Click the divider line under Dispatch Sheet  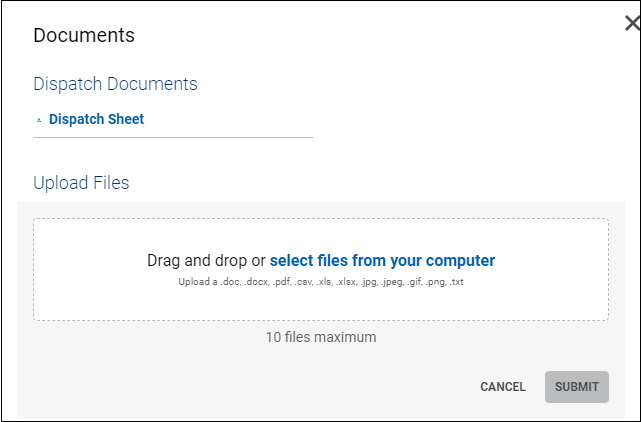point(173,137)
